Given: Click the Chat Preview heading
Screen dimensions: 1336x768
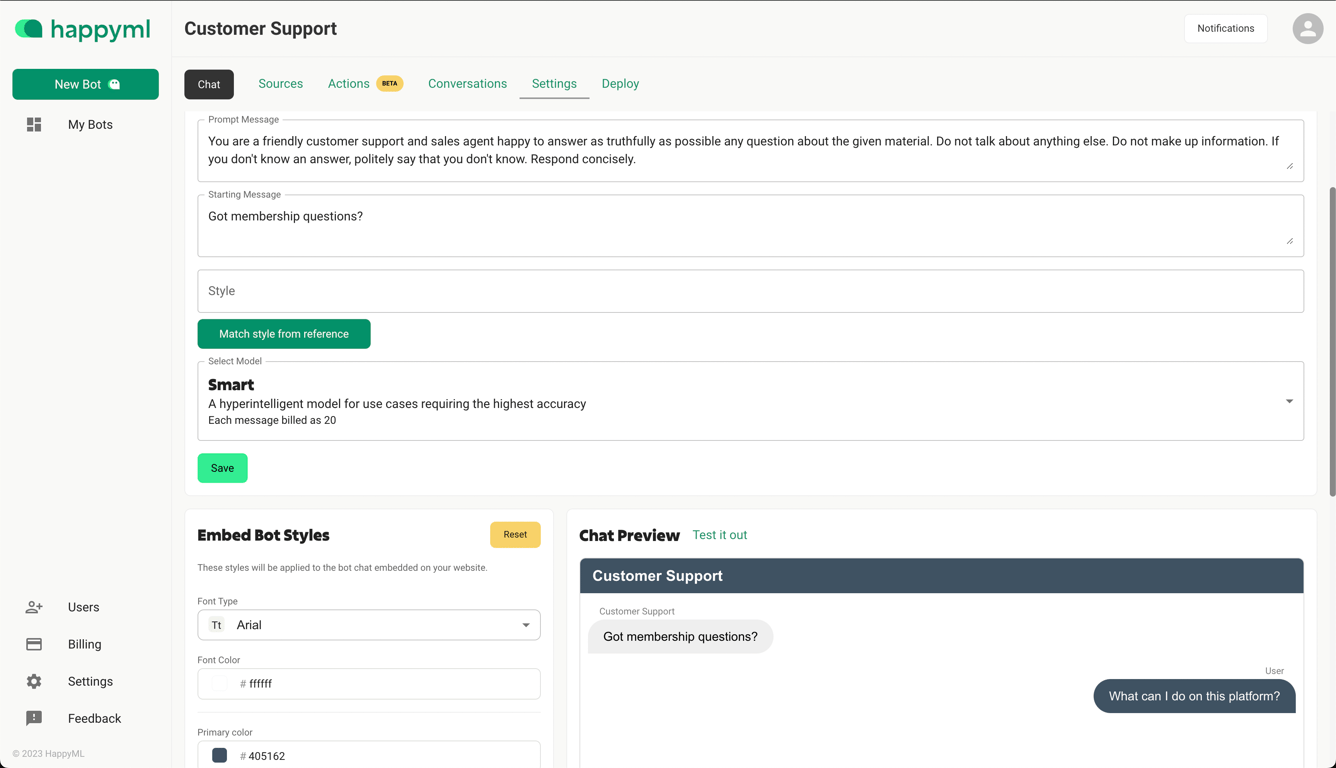Looking at the screenshot, I should (x=629, y=535).
